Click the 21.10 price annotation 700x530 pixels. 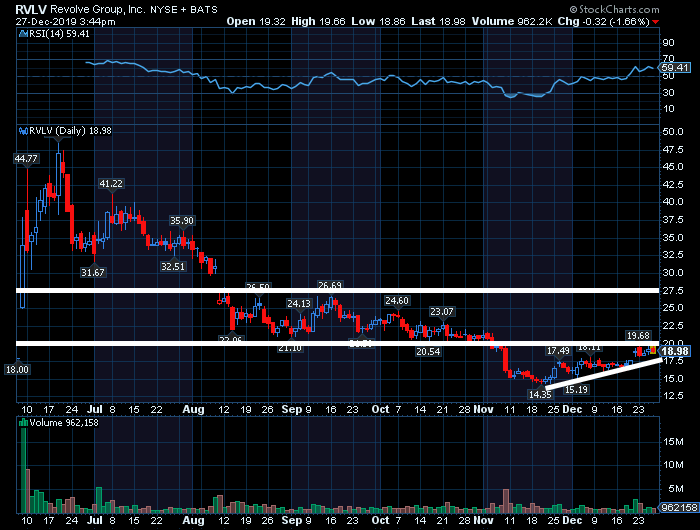click(x=290, y=348)
